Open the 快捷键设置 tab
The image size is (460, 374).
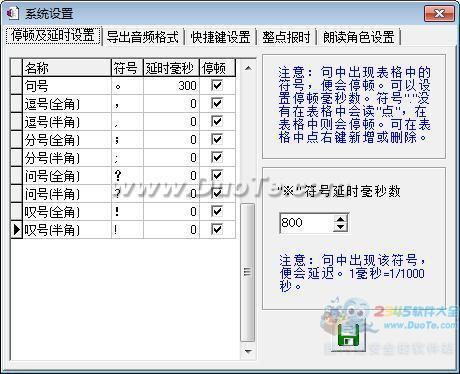point(220,37)
